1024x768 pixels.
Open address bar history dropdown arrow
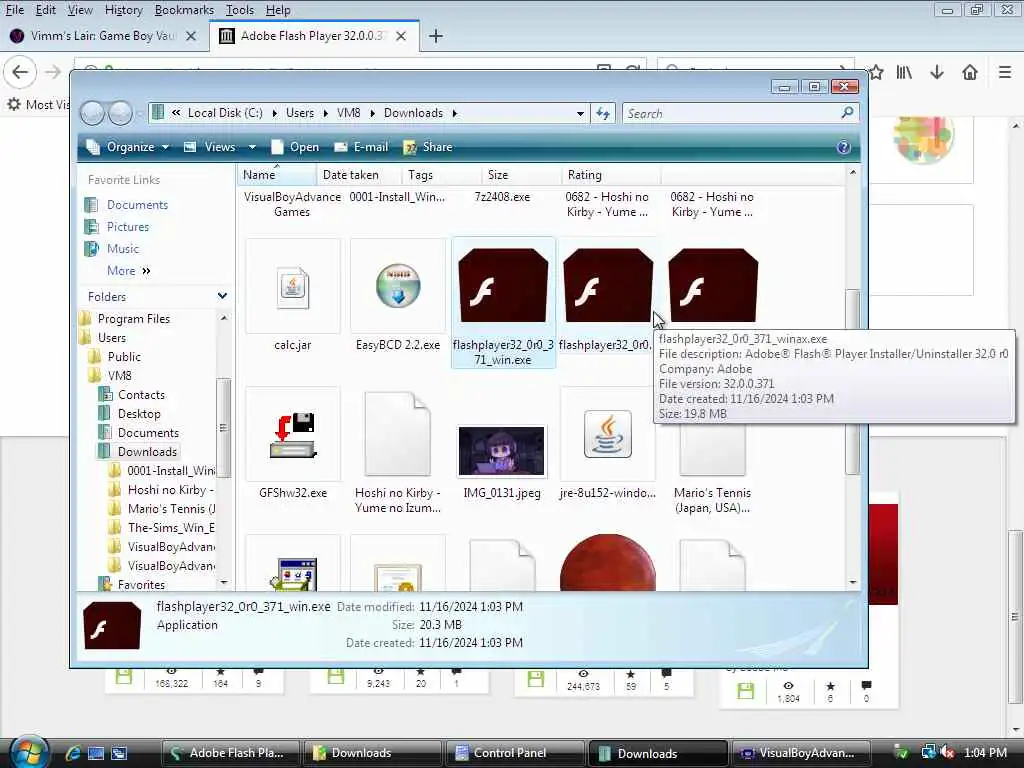[x=580, y=114]
